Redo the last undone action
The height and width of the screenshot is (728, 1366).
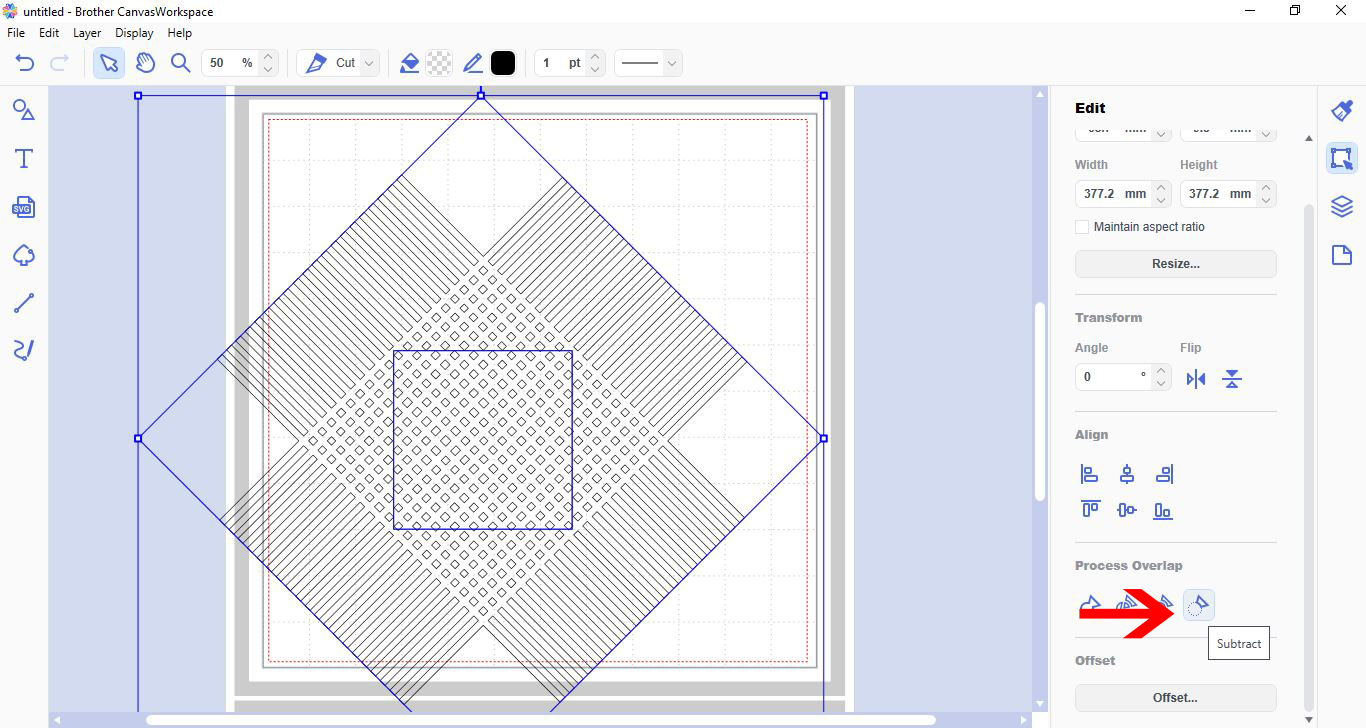(59, 63)
